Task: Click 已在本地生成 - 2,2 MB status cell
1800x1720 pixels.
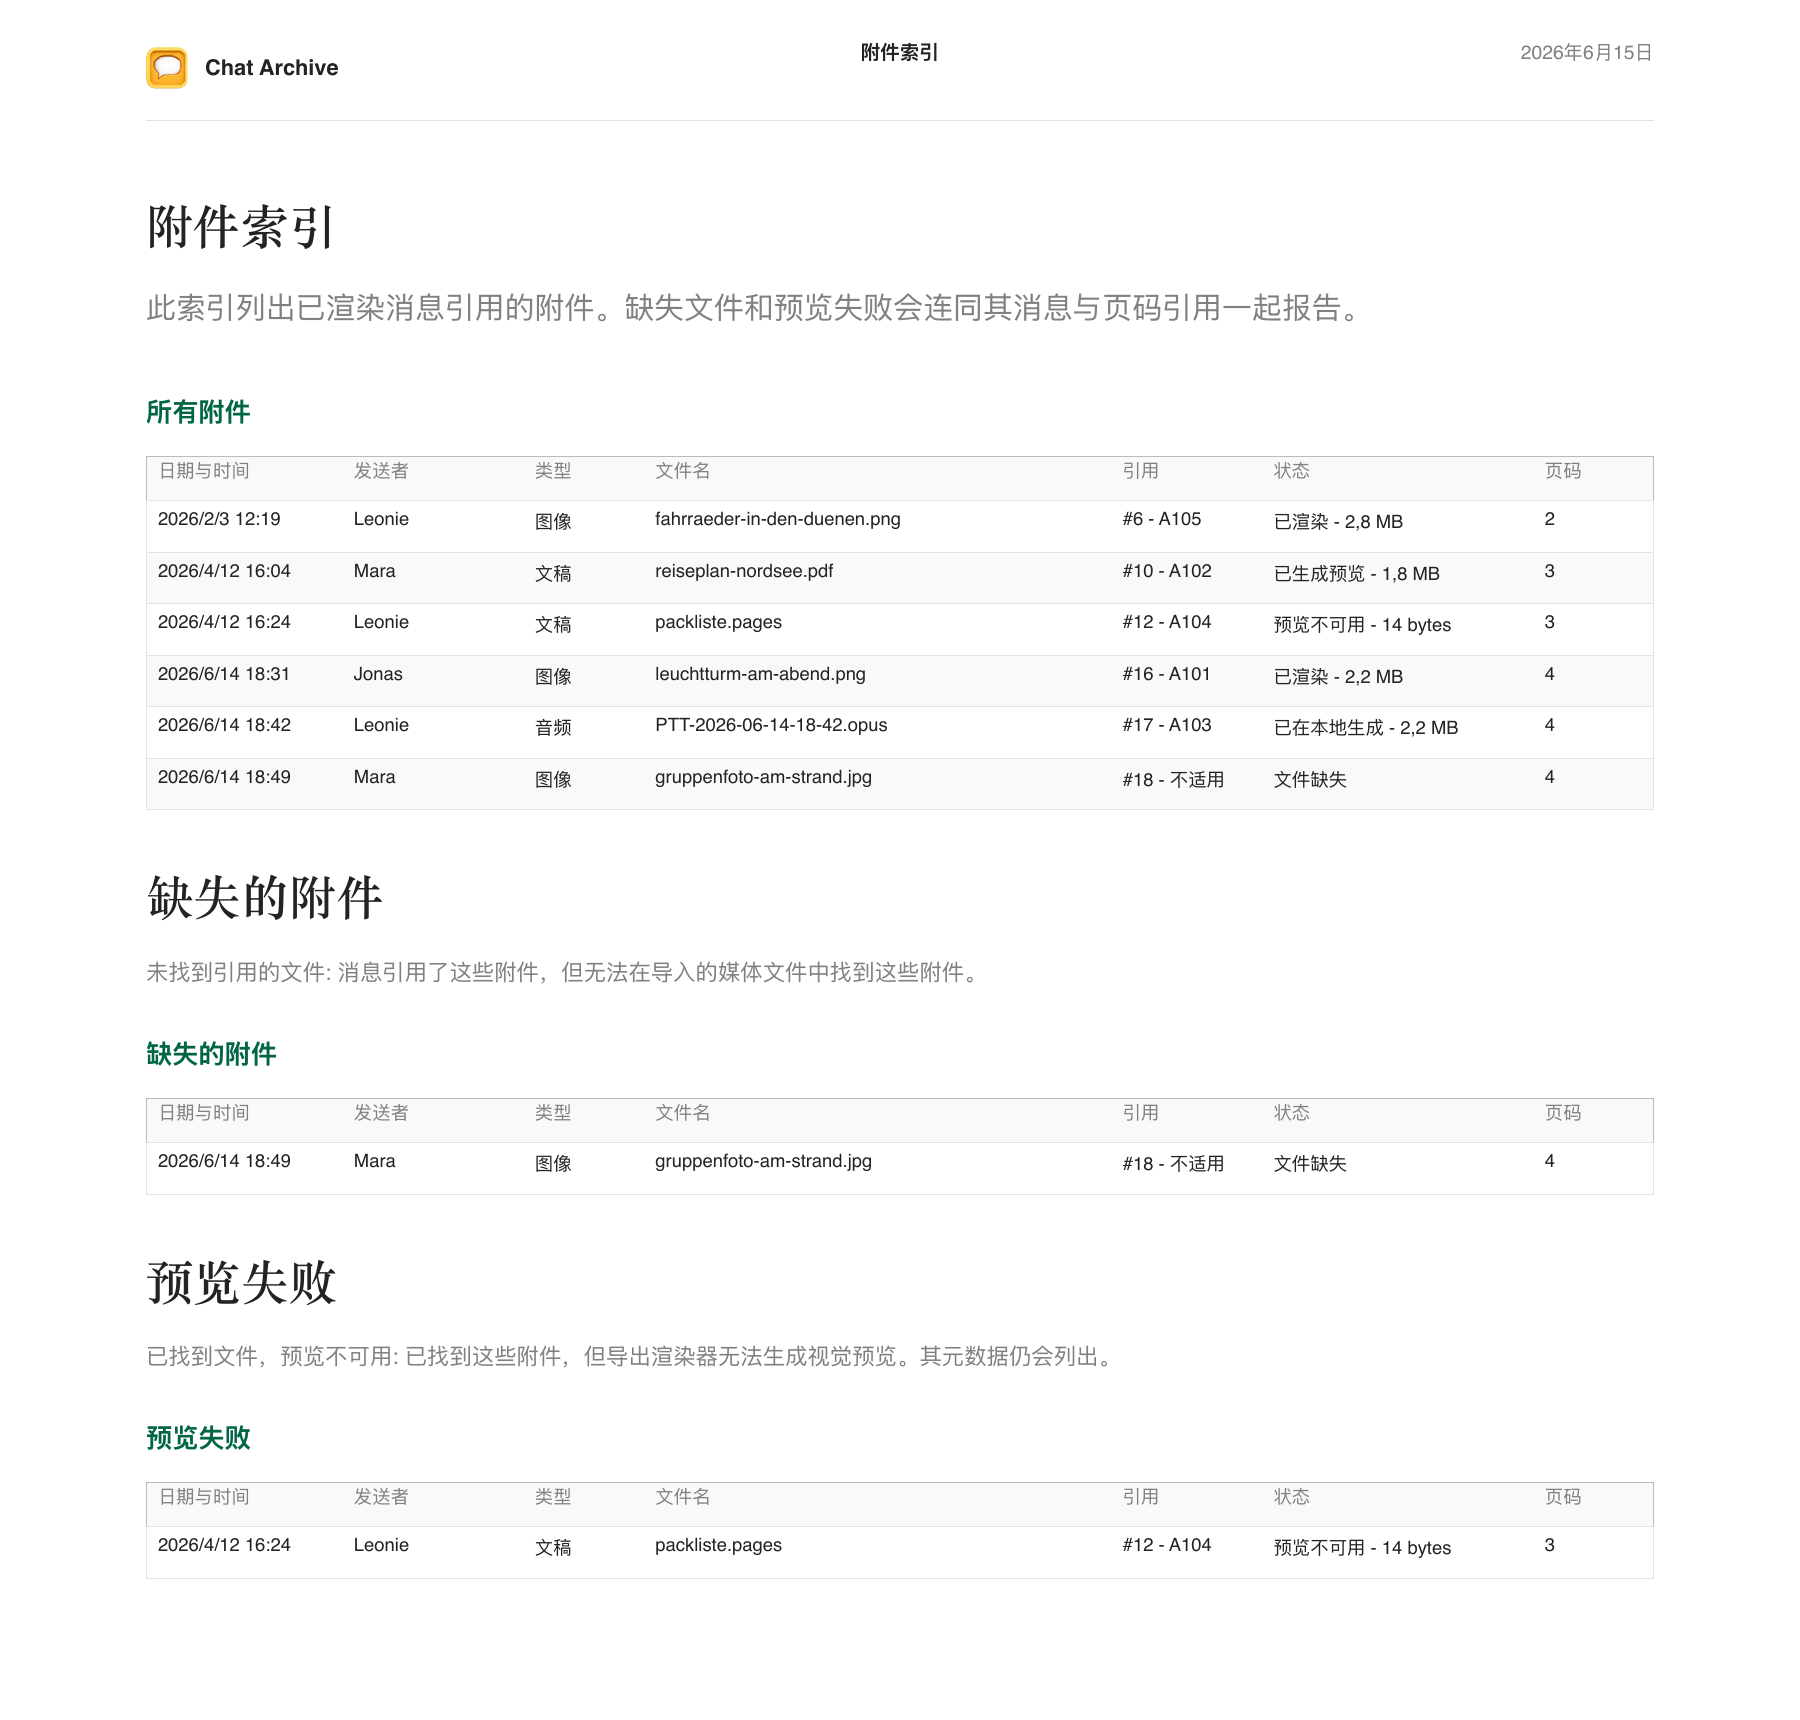Action: 1366,728
